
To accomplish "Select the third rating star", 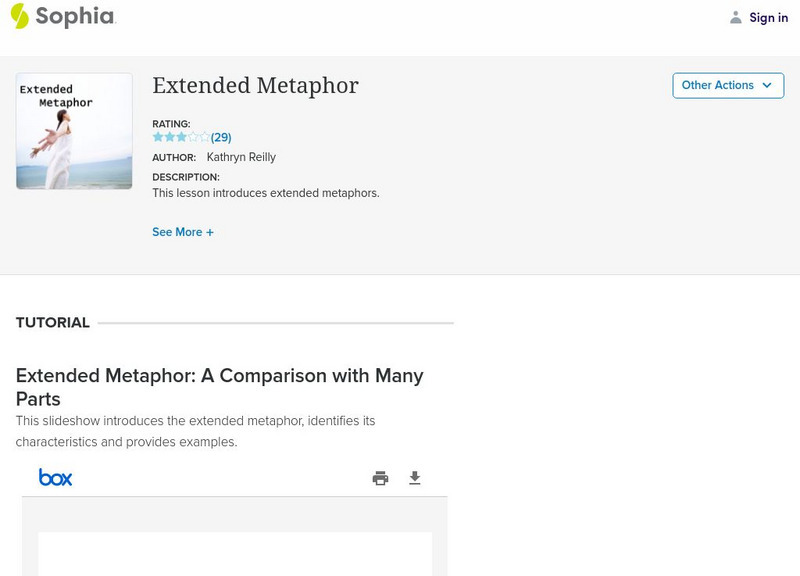I will point(181,137).
